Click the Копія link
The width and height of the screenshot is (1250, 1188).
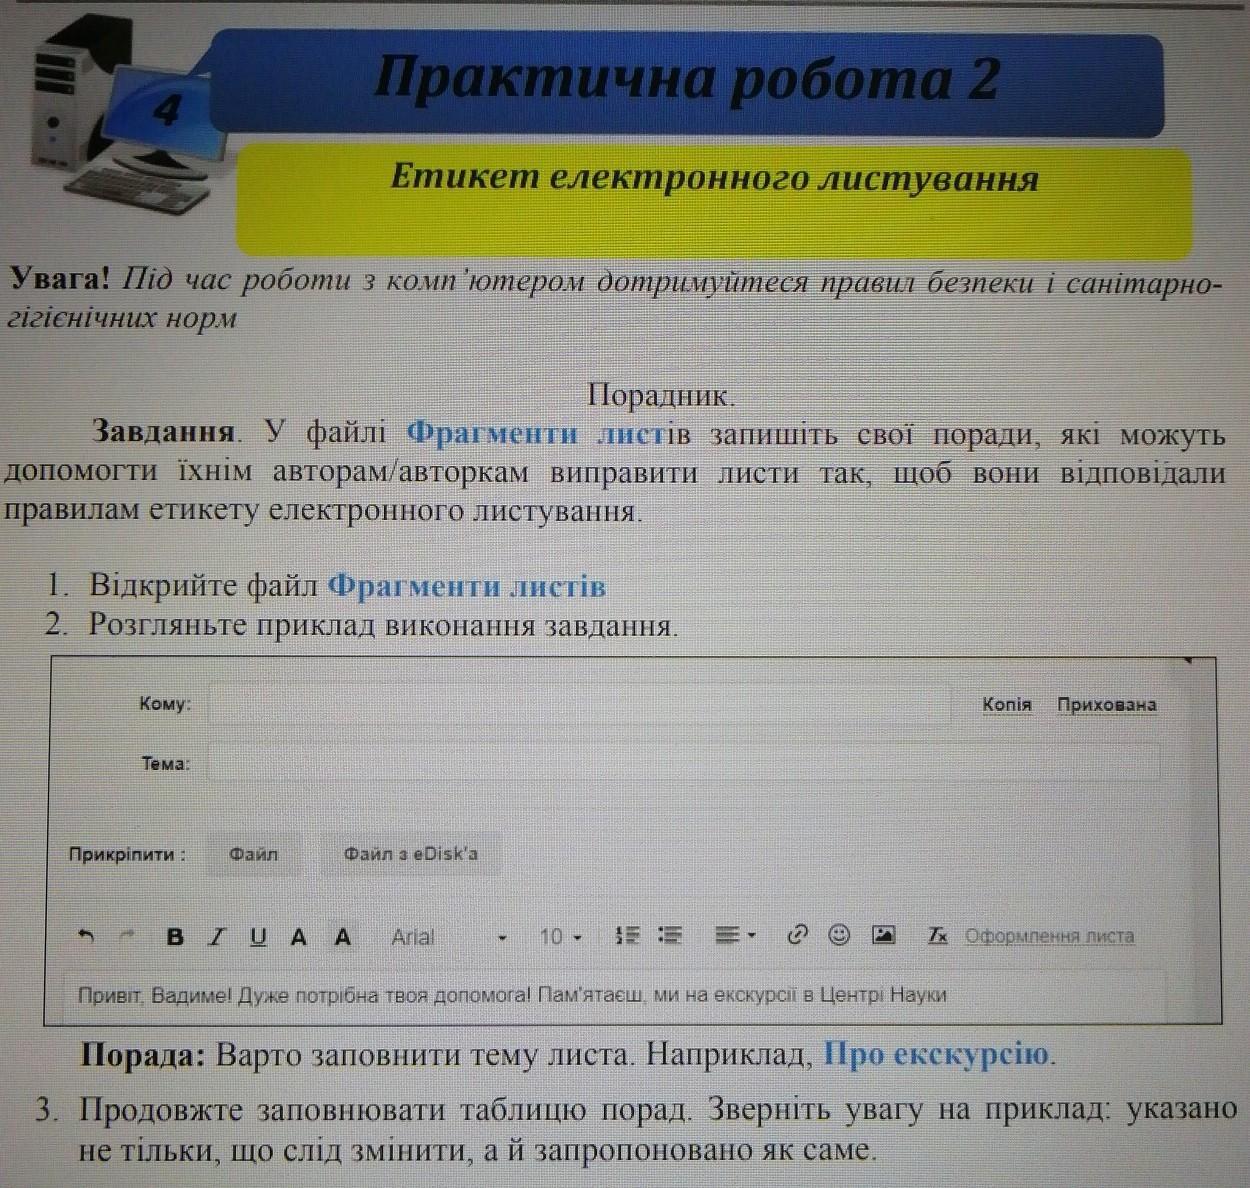point(1006,704)
